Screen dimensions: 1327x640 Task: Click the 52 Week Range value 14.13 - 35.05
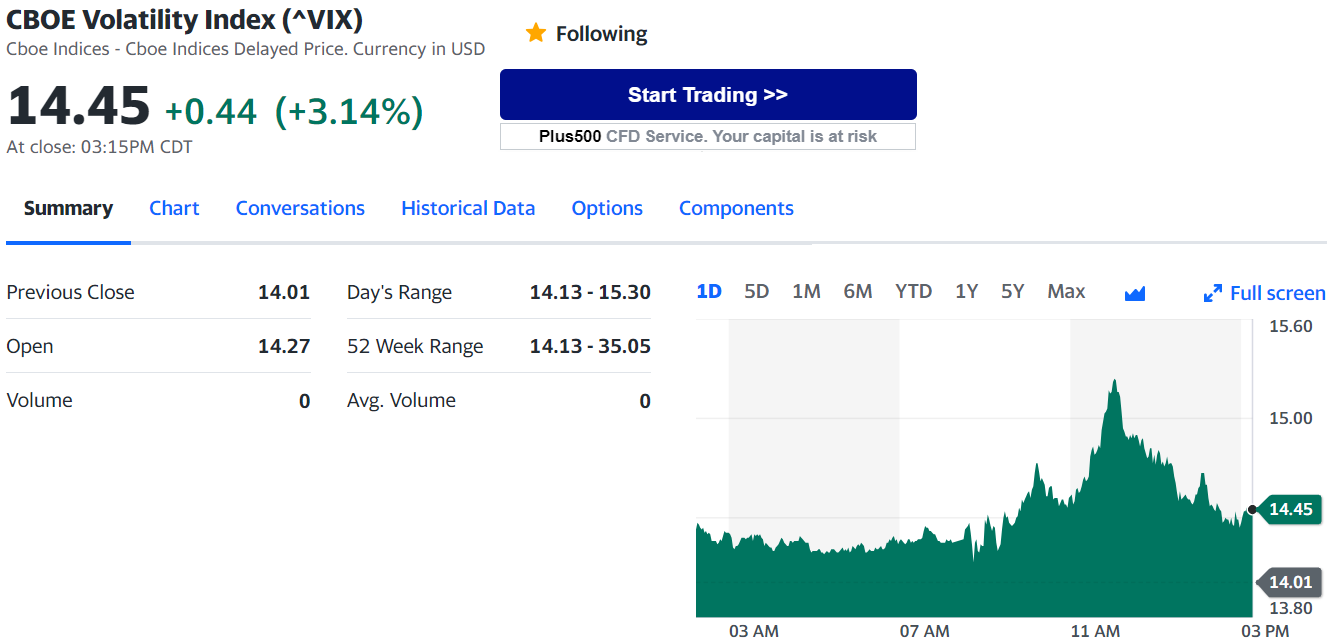(x=590, y=346)
